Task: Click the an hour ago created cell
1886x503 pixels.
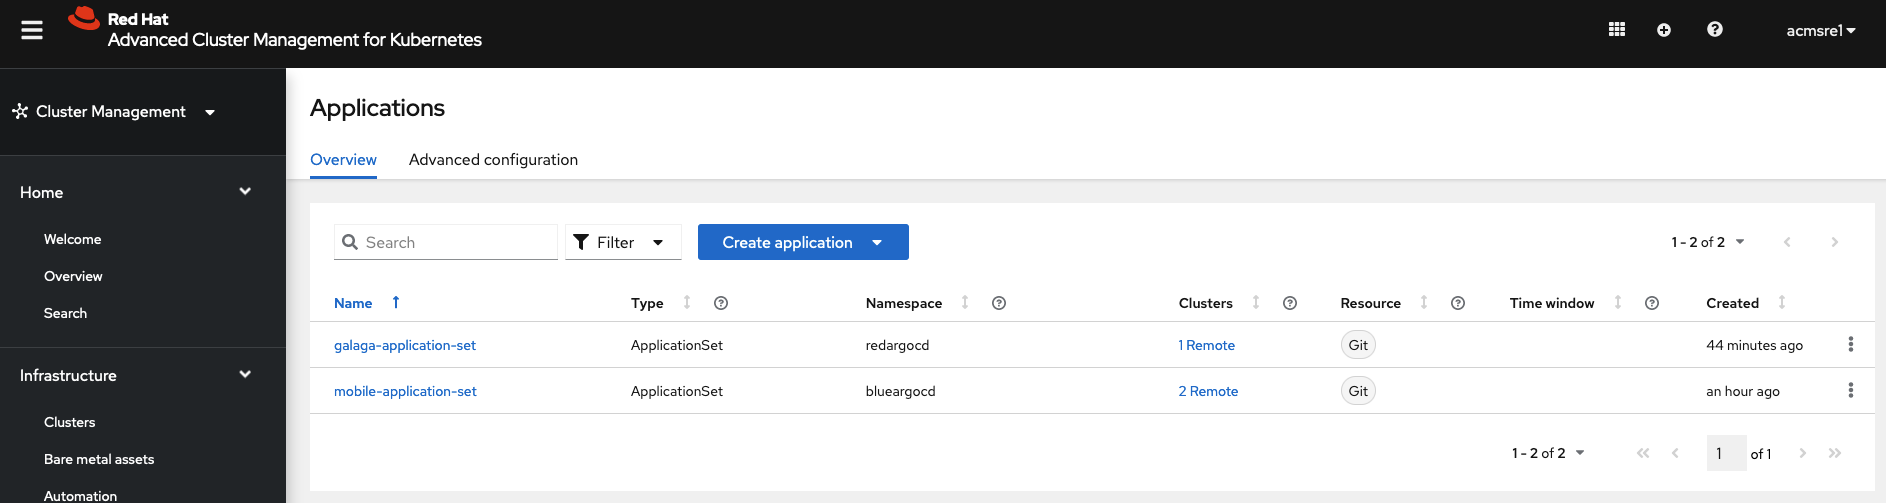Action: 1743,391
